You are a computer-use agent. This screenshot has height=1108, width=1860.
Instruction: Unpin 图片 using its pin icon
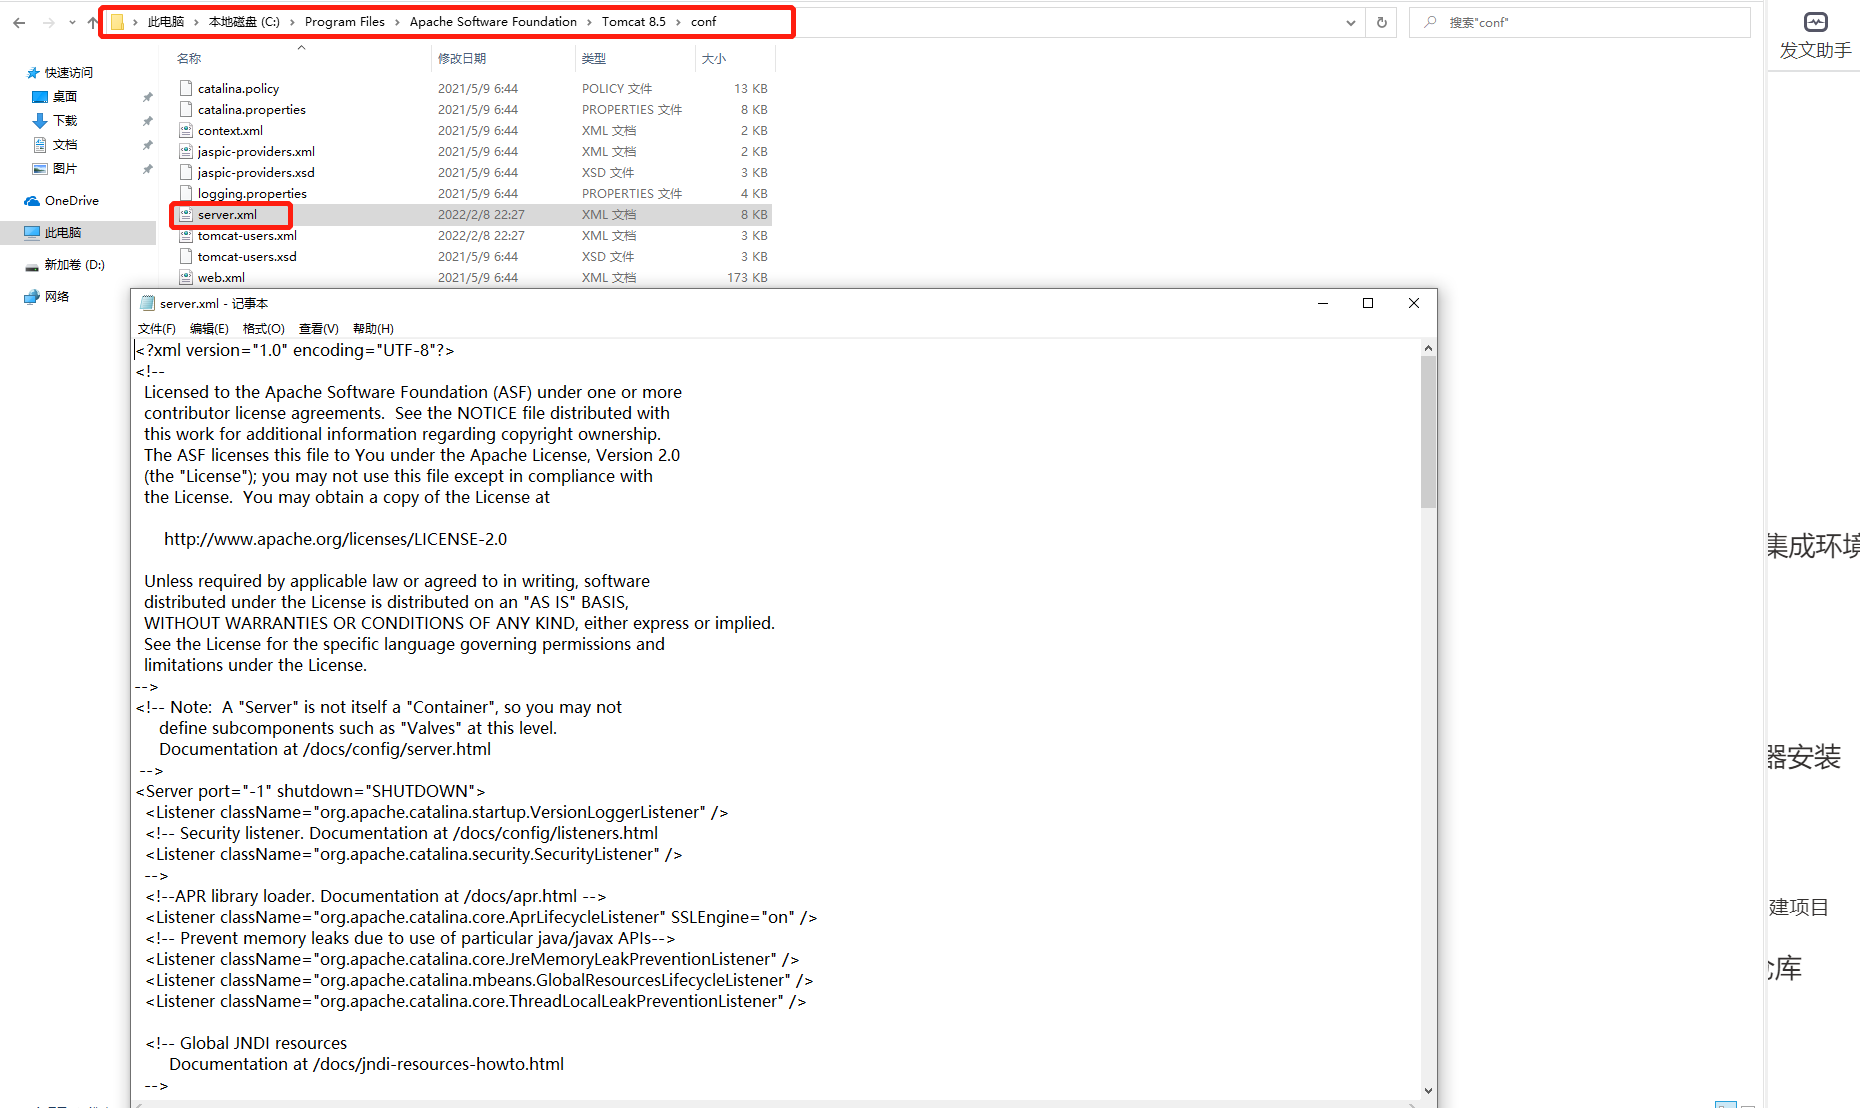coord(148,169)
